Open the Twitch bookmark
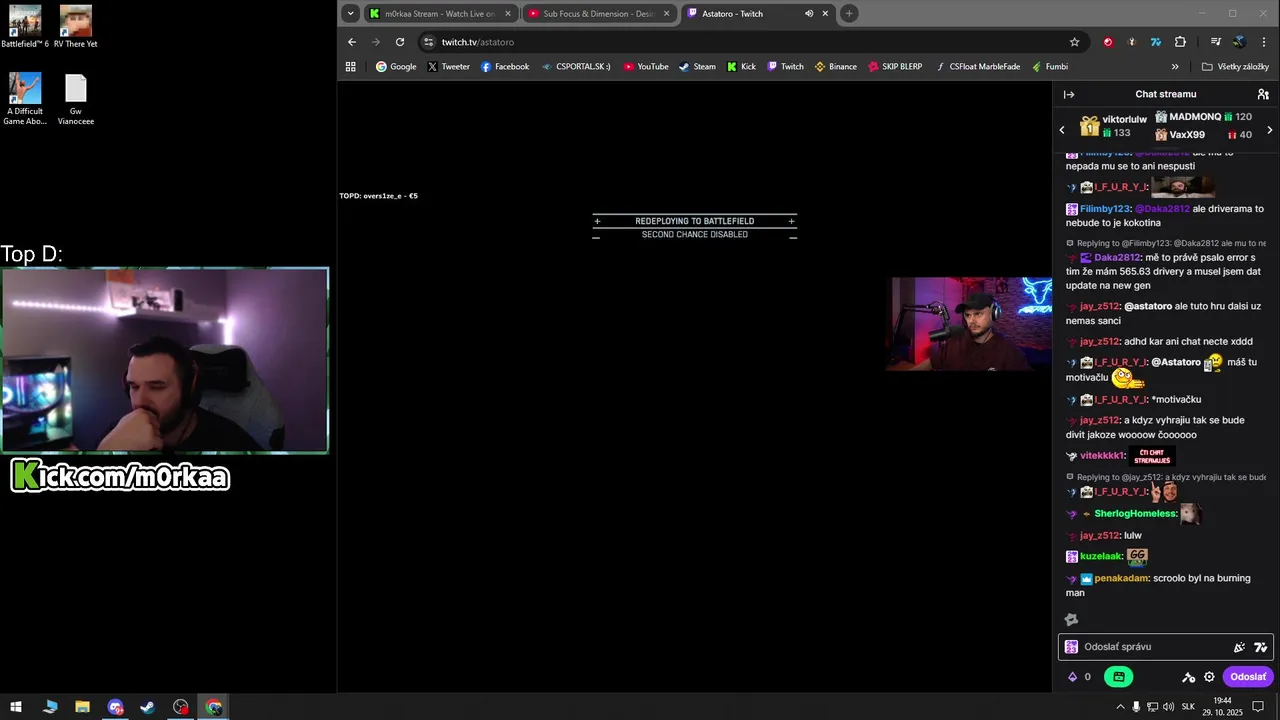 785,67
